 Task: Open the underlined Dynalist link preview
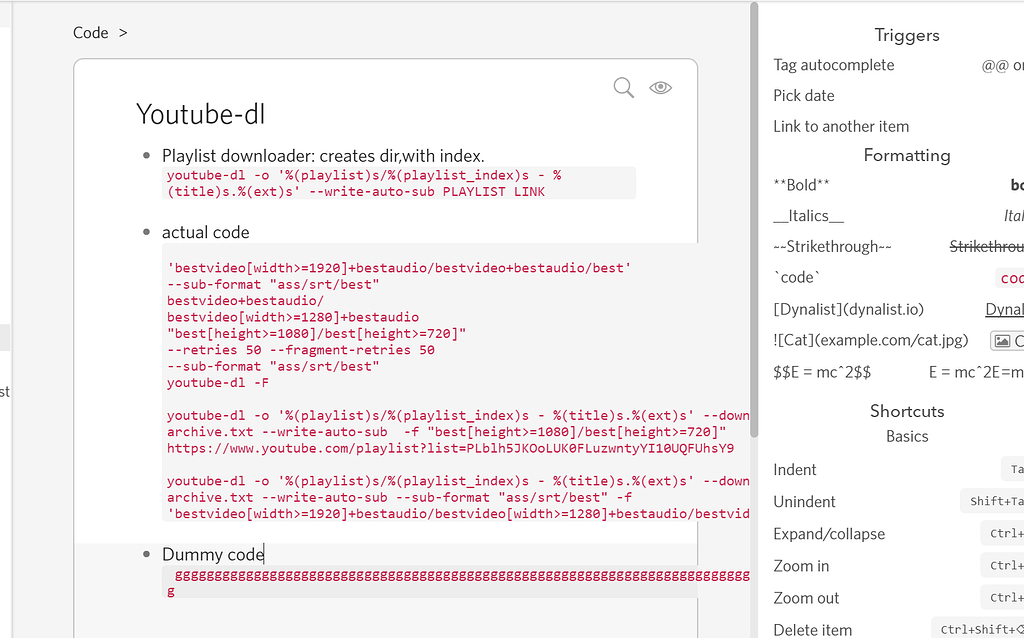[1004, 310]
